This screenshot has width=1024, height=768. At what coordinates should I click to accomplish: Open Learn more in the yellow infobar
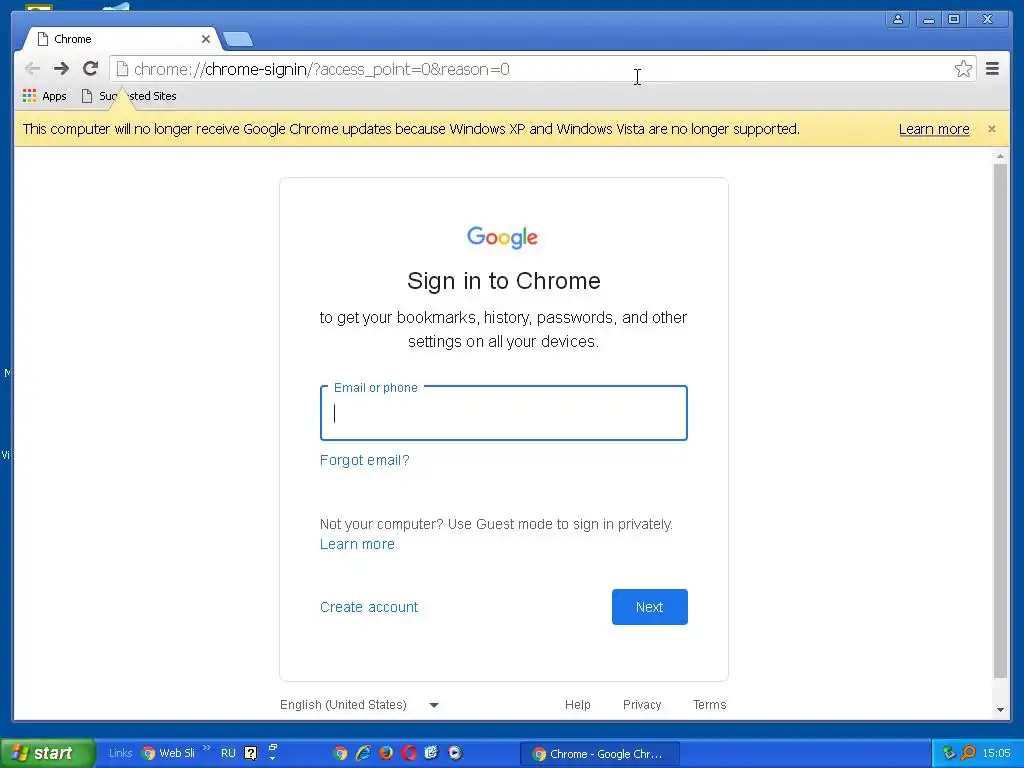[x=934, y=129]
